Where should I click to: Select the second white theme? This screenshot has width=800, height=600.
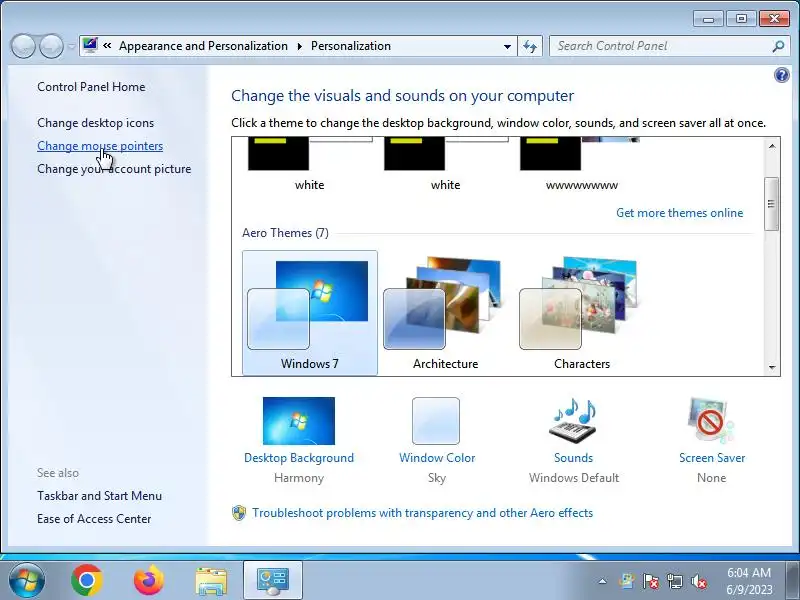(x=445, y=164)
